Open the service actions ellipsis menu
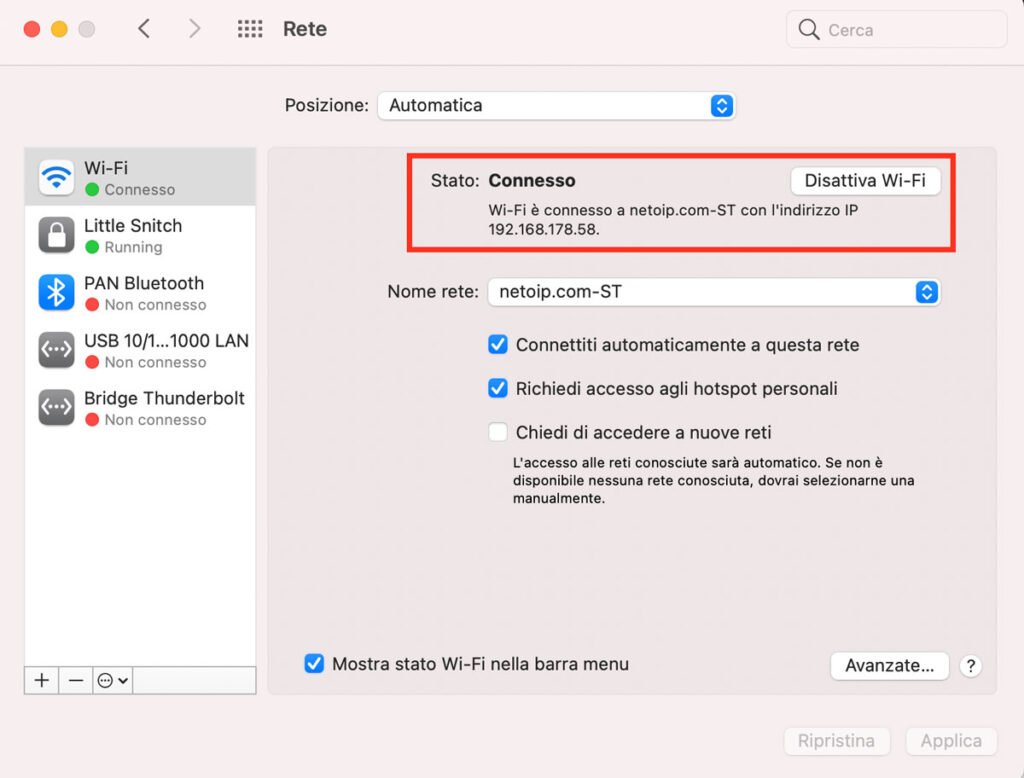This screenshot has width=1024, height=778. [x=112, y=680]
